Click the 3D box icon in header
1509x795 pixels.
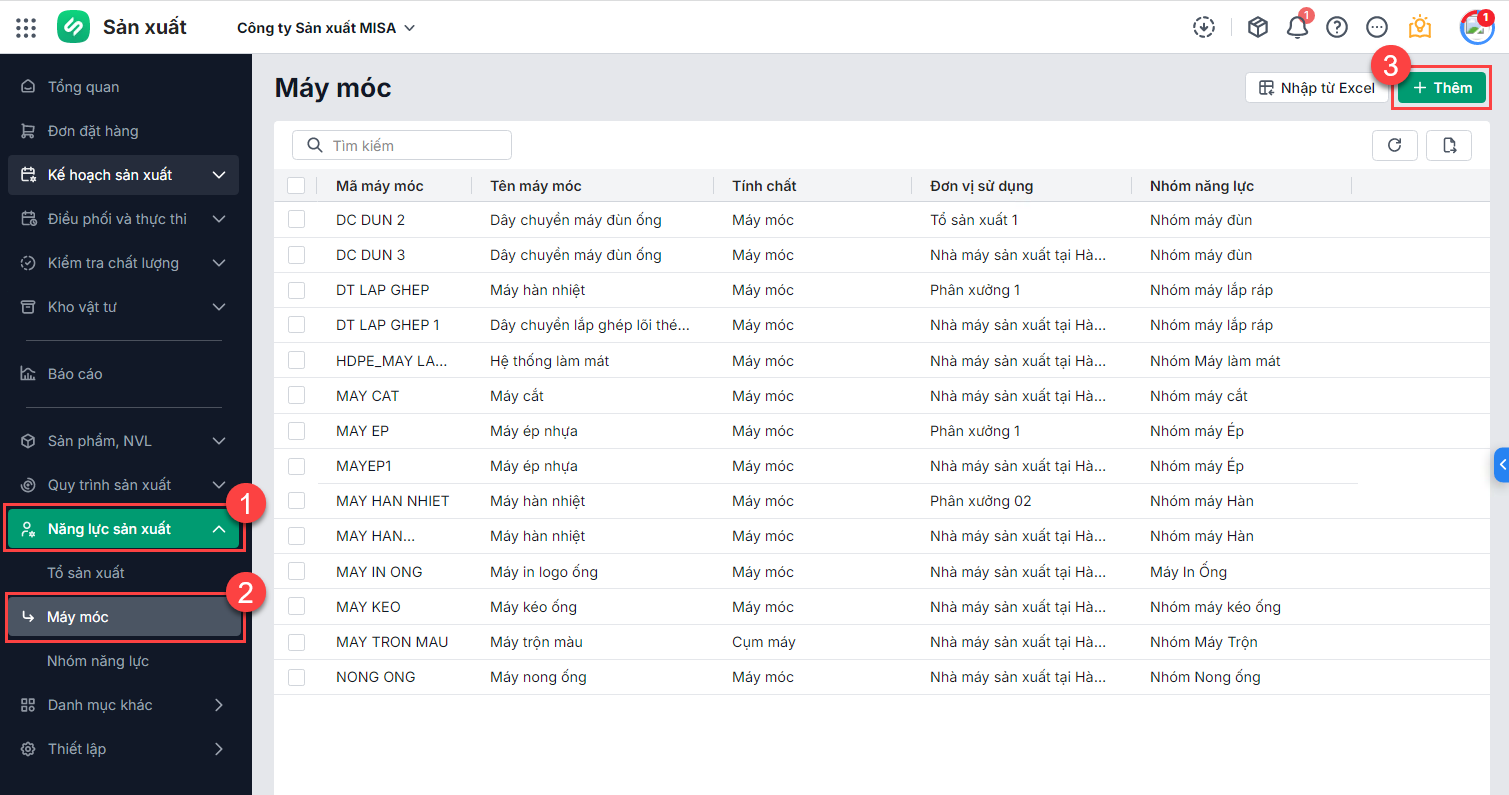point(1258,27)
